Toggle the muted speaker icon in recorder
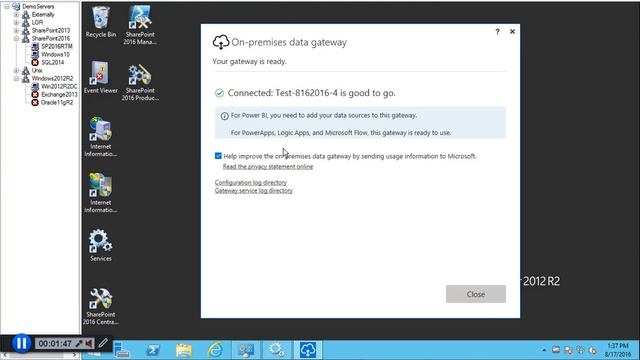 [x=89, y=343]
